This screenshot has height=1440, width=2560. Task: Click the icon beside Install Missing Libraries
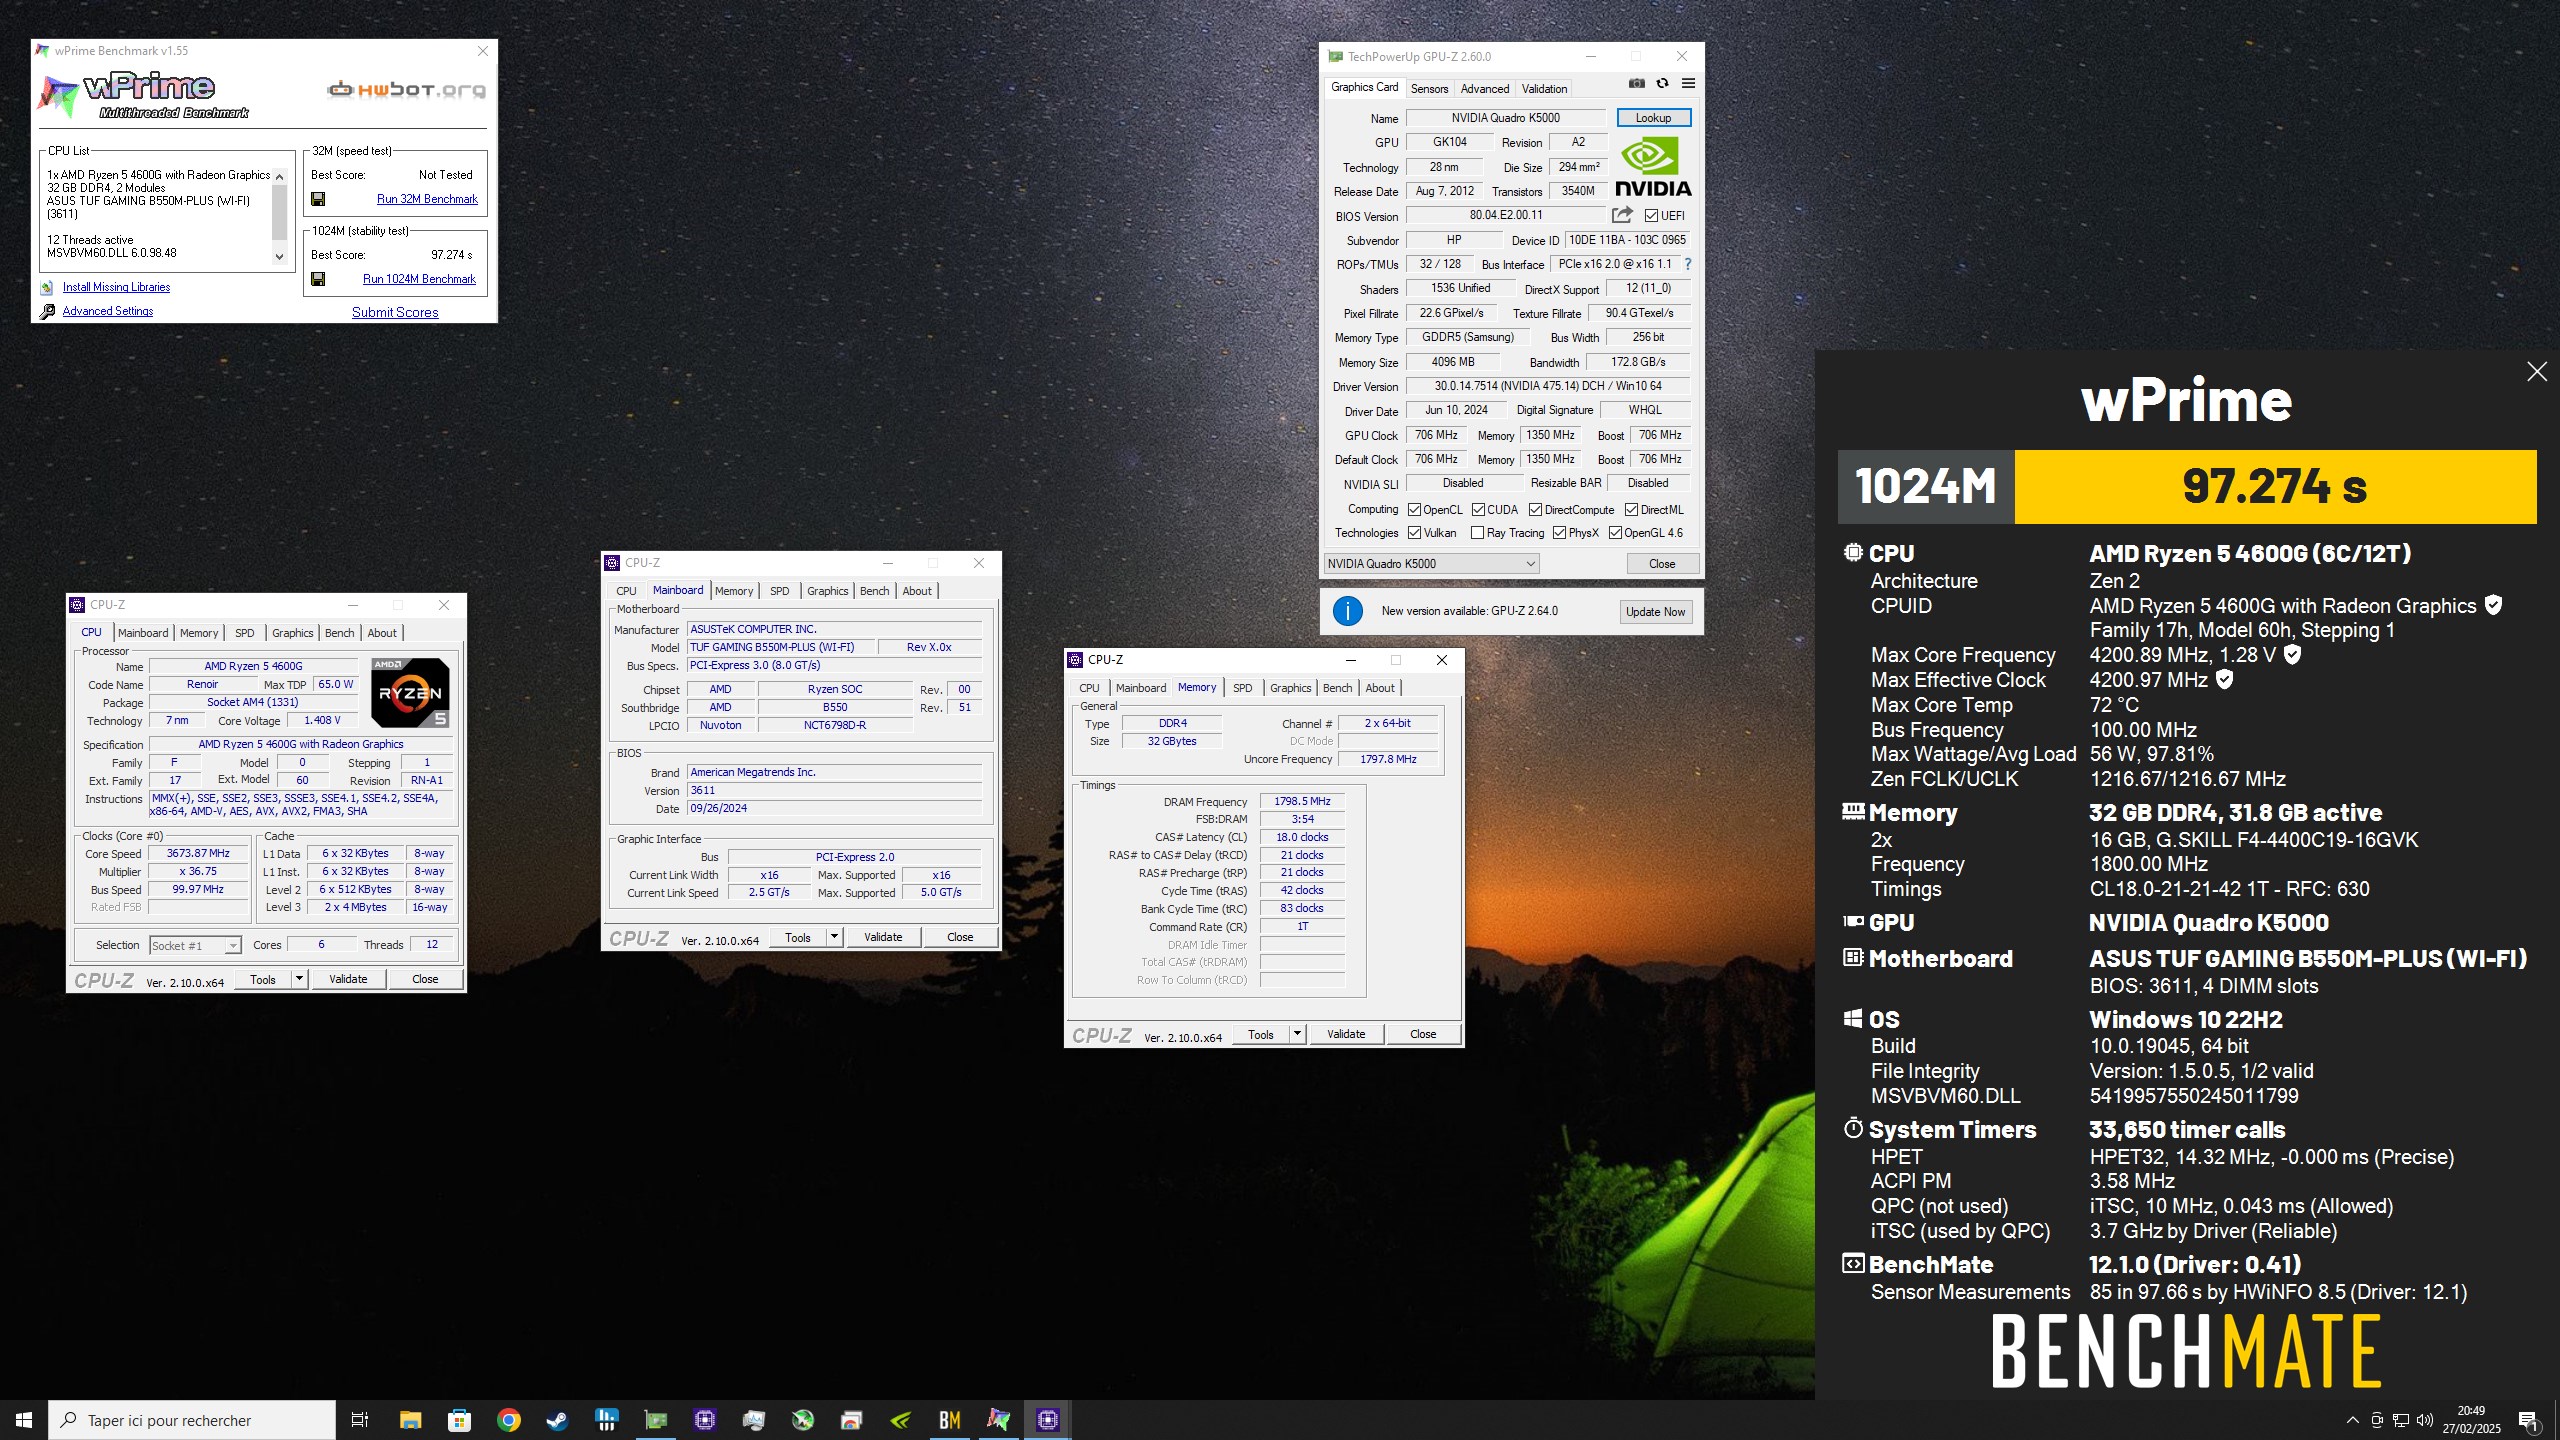click(47, 287)
